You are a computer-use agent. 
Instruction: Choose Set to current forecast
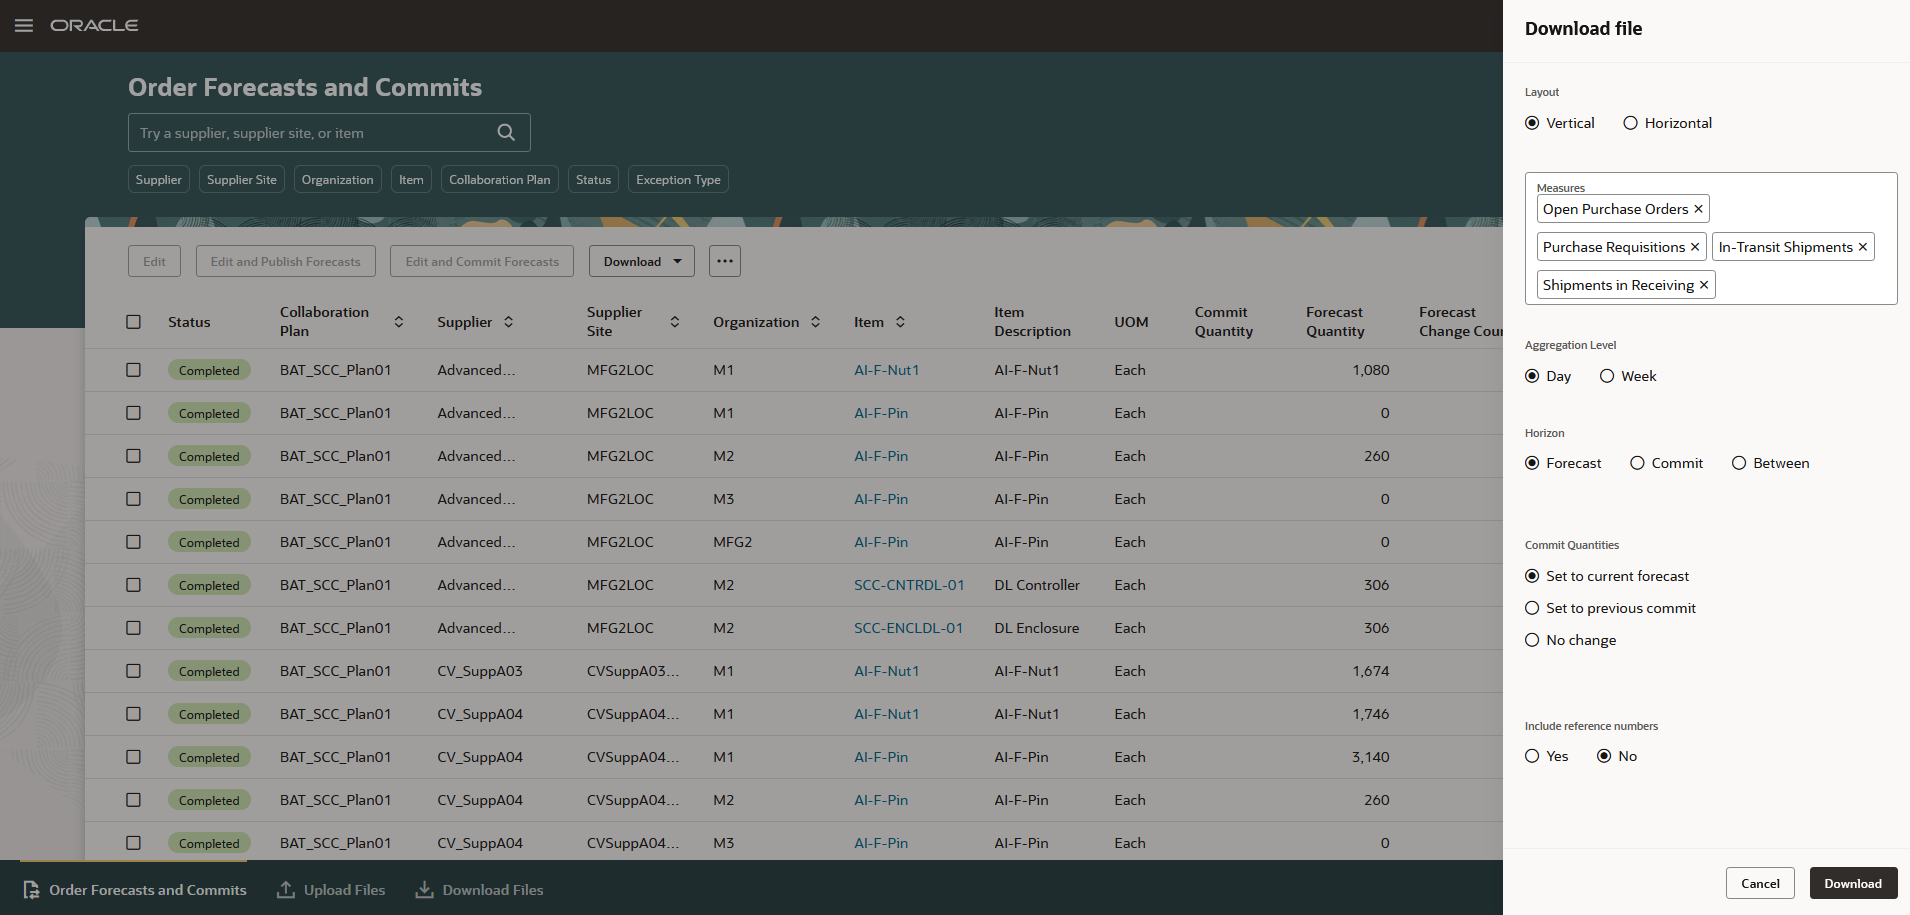click(x=1532, y=576)
